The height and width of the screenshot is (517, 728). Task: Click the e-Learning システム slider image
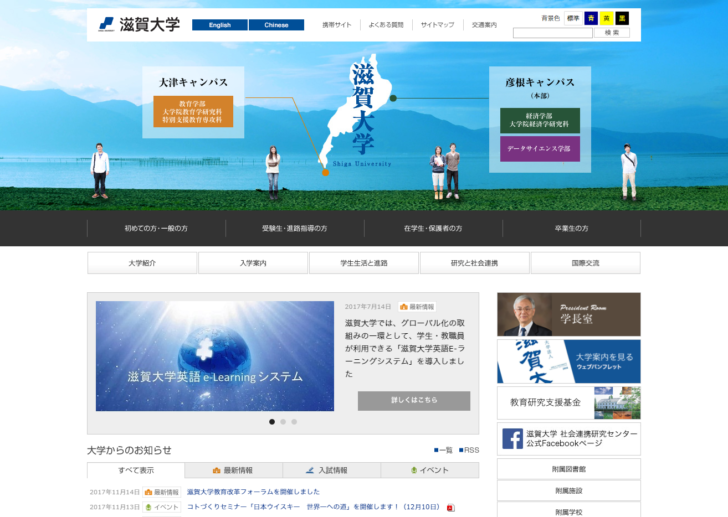pyautogui.click(x=215, y=356)
